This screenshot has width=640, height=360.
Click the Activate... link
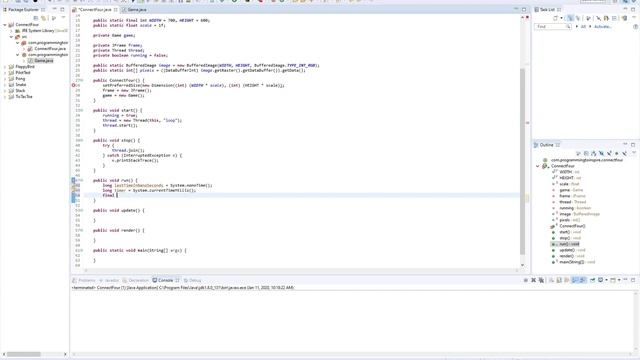pos(602,27)
